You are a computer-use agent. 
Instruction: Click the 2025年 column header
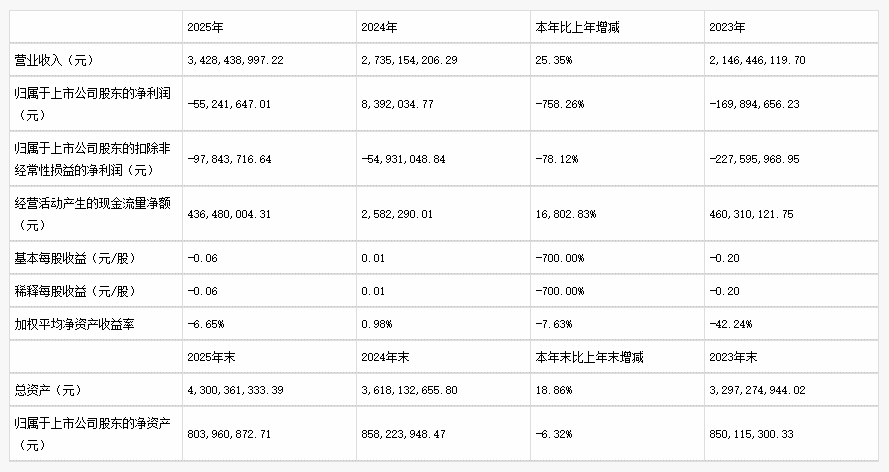(203, 27)
